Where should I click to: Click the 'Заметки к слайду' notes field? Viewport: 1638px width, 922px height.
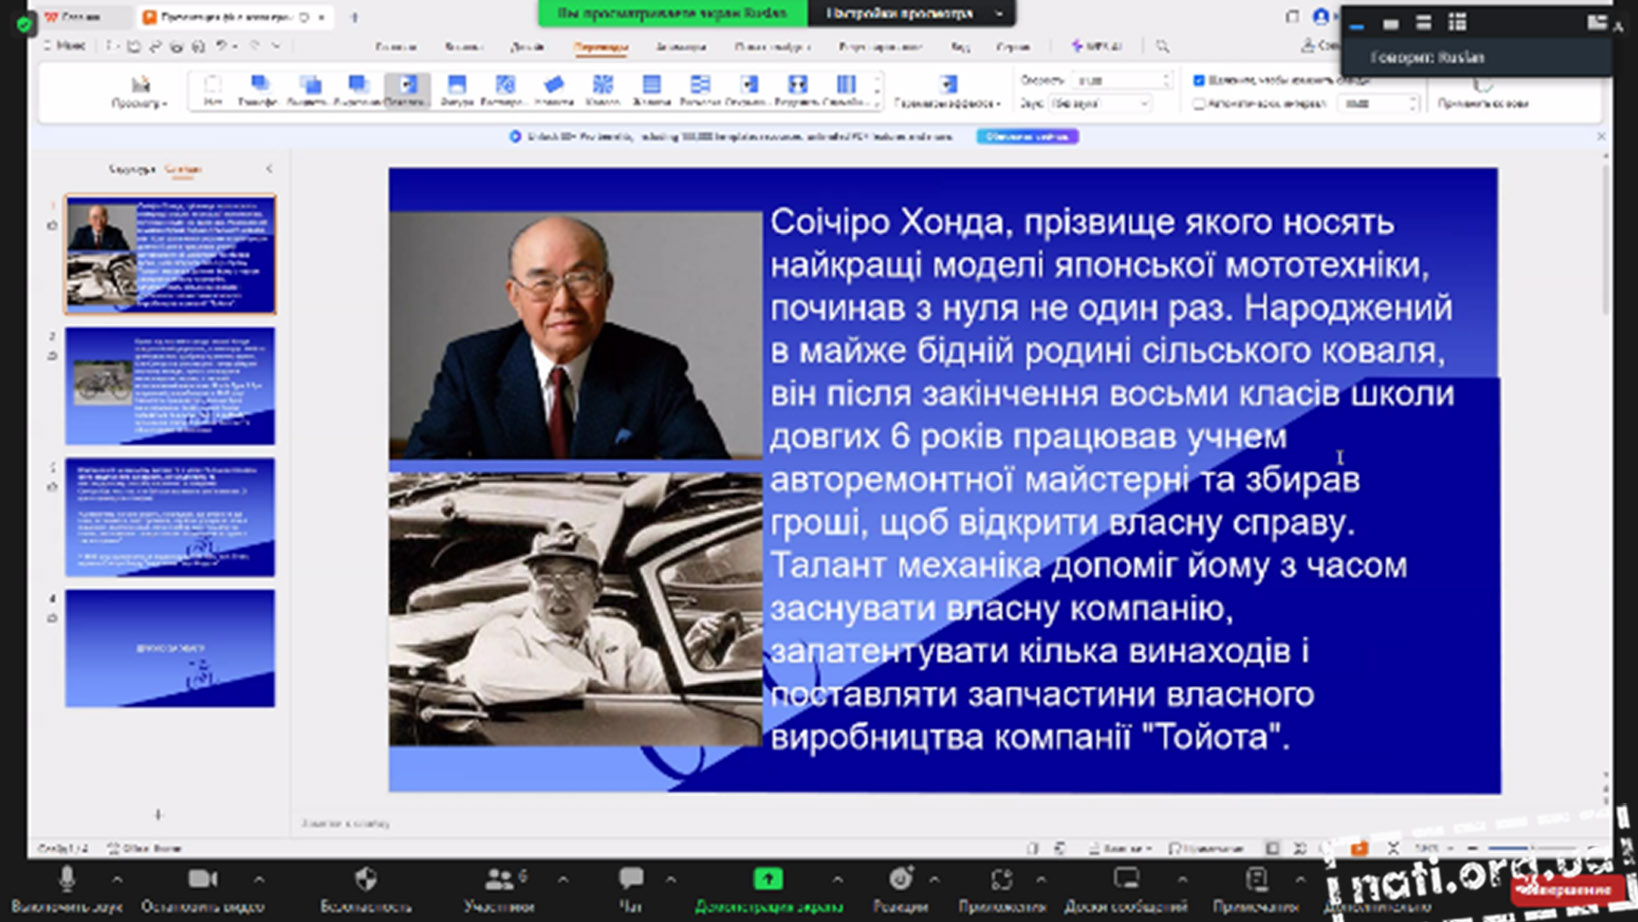click(345, 824)
